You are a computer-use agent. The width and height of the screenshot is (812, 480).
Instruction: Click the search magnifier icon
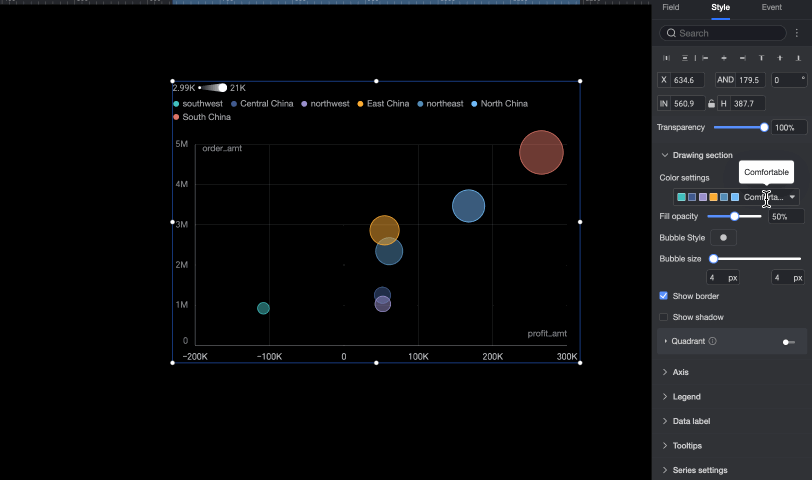(671, 33)
